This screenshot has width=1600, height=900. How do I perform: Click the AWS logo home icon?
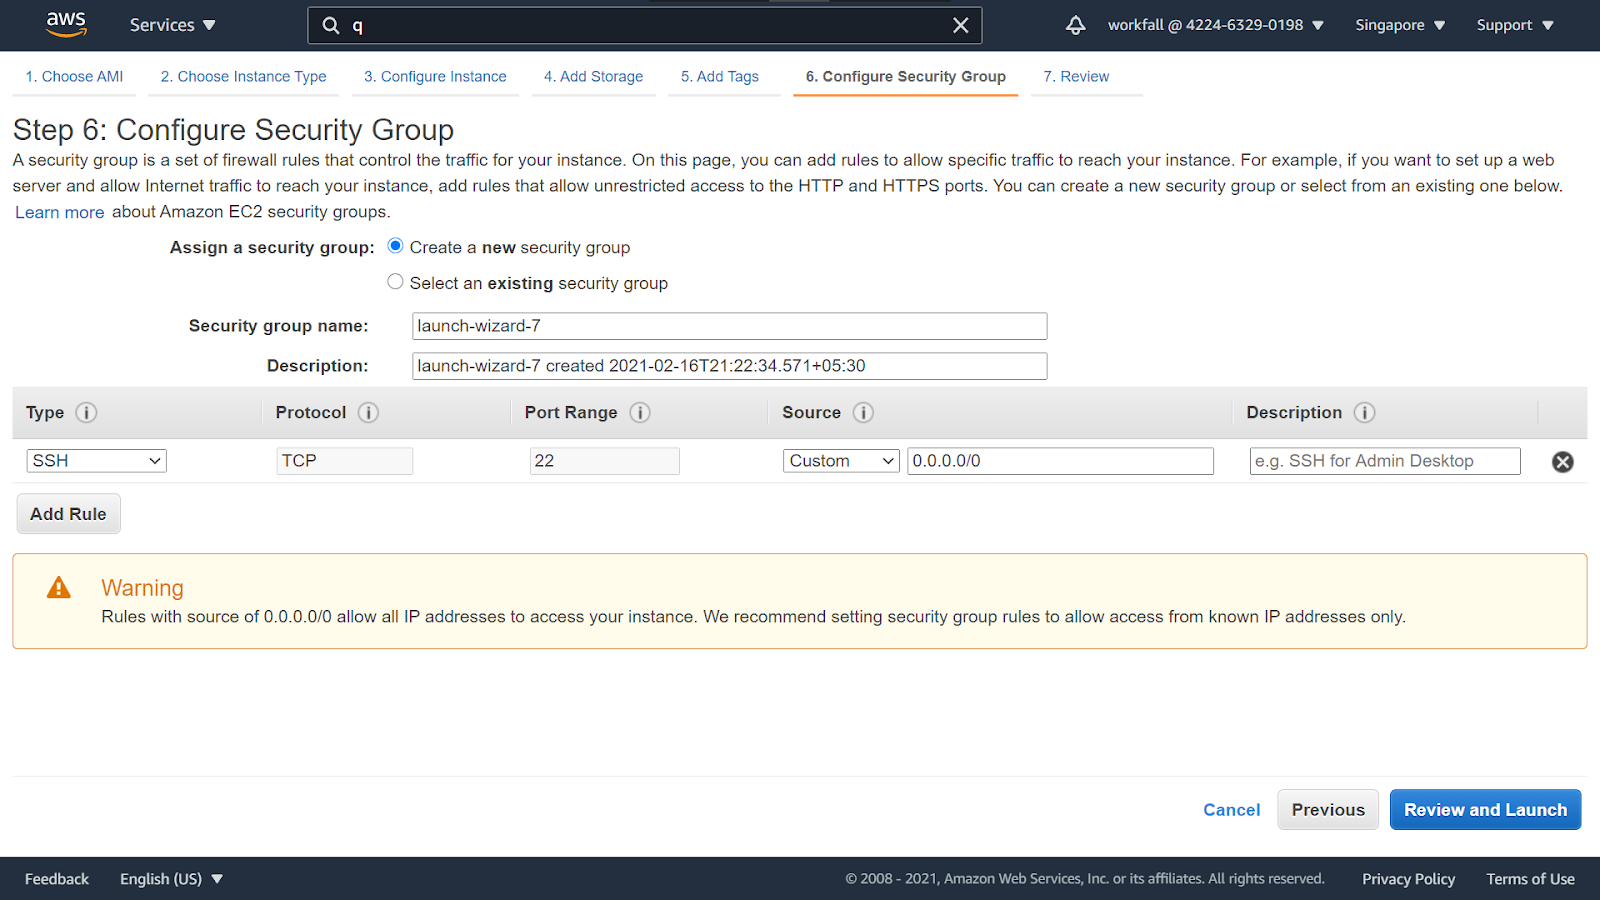[x=66, y=24]
